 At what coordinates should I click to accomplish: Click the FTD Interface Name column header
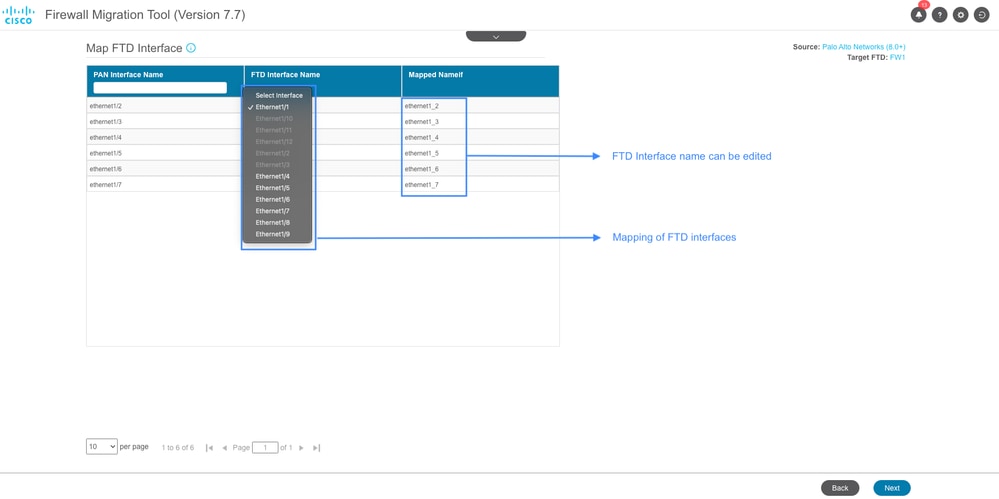pos(285,75)
